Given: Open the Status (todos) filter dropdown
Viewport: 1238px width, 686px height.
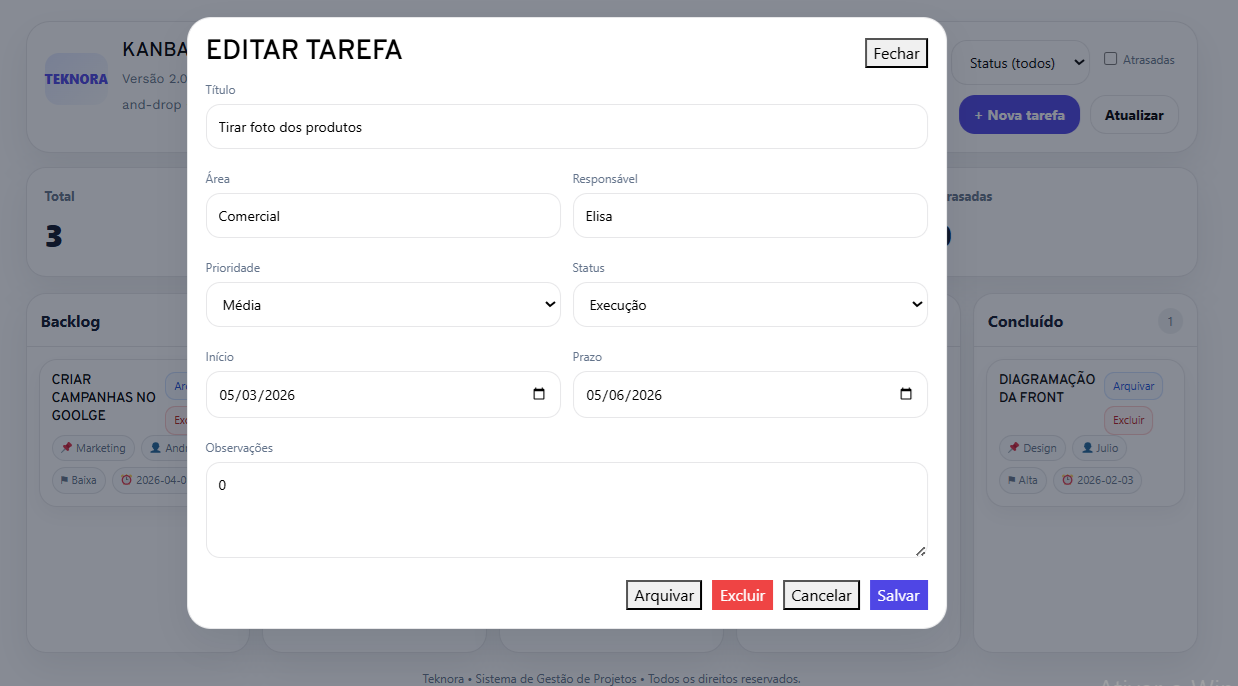Looking at the screenshot, I should pyautogui.click(x=1020, y=62).
